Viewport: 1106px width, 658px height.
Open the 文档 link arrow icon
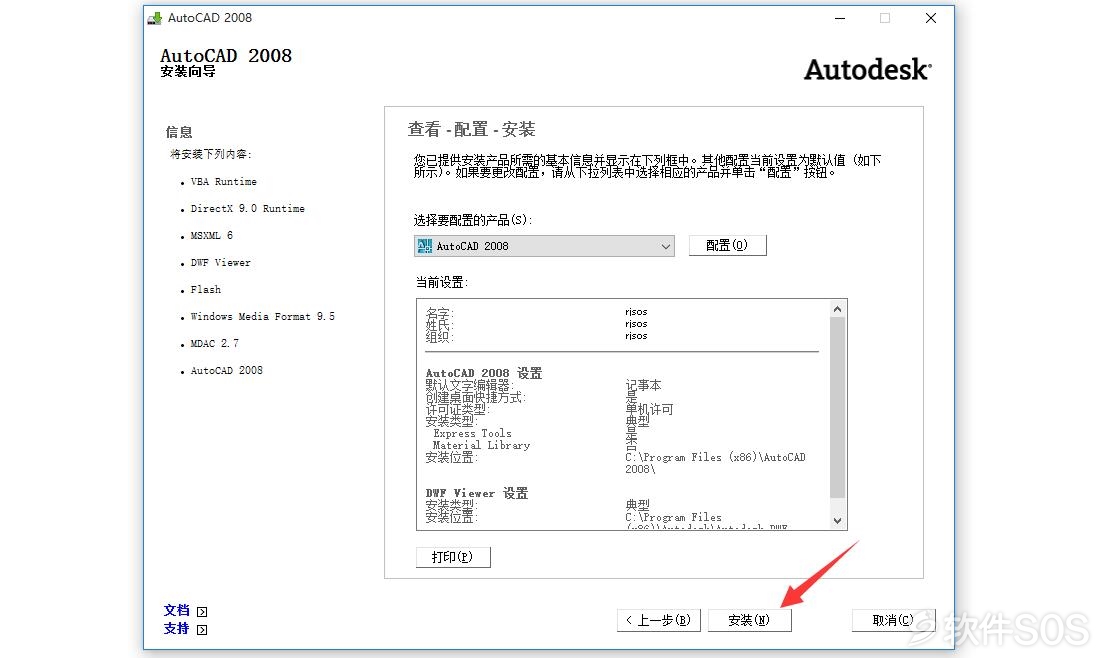[x=202, y=611]
